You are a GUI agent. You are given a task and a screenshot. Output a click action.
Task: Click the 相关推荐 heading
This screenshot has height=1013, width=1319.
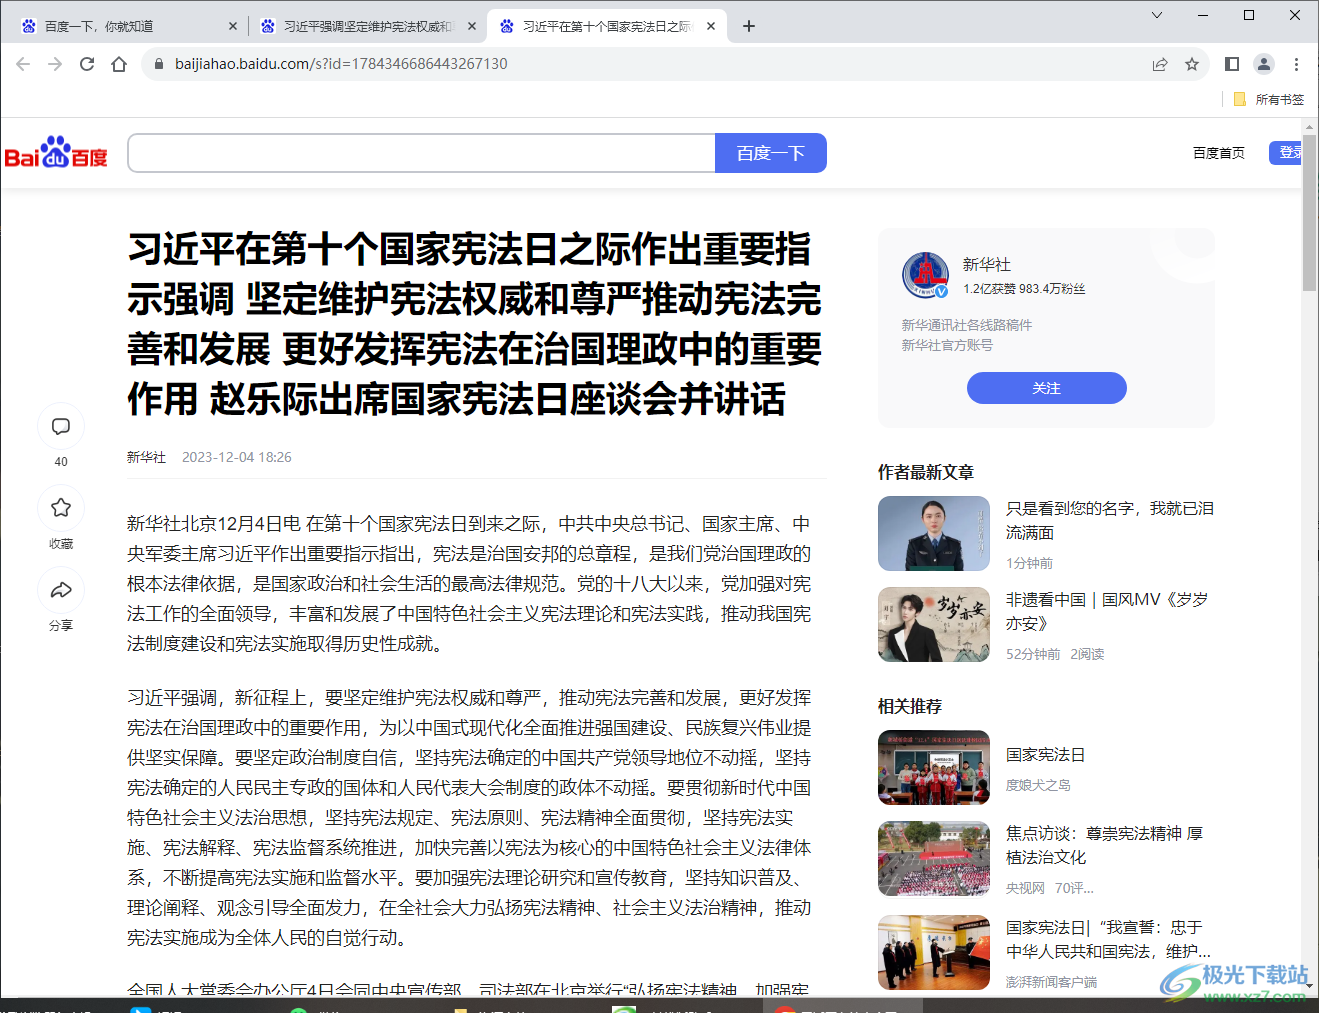[910, 706]
